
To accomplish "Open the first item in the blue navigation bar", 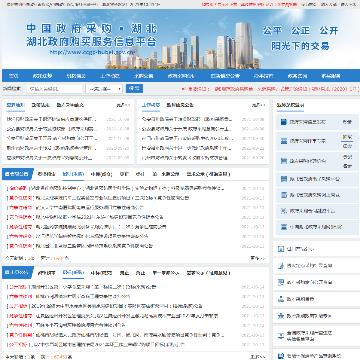I will 13,76.
